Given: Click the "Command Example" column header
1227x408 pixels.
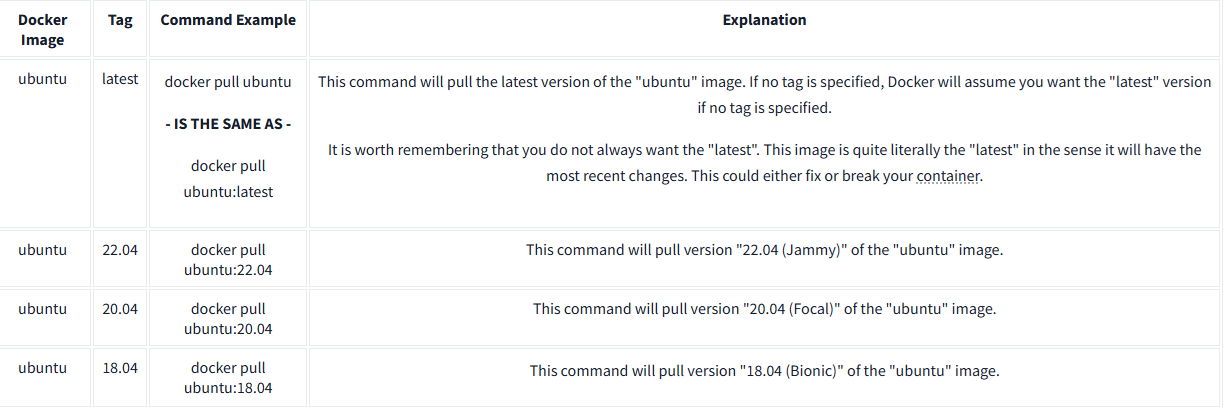Looking at the screenshot, I should (228, 20).
